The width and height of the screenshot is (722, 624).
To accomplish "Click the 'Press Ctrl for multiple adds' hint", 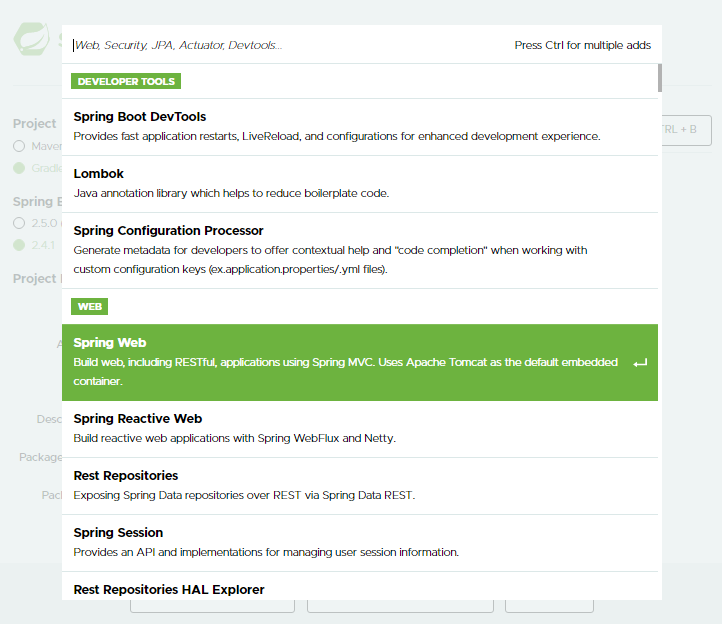I will (582, 45).
